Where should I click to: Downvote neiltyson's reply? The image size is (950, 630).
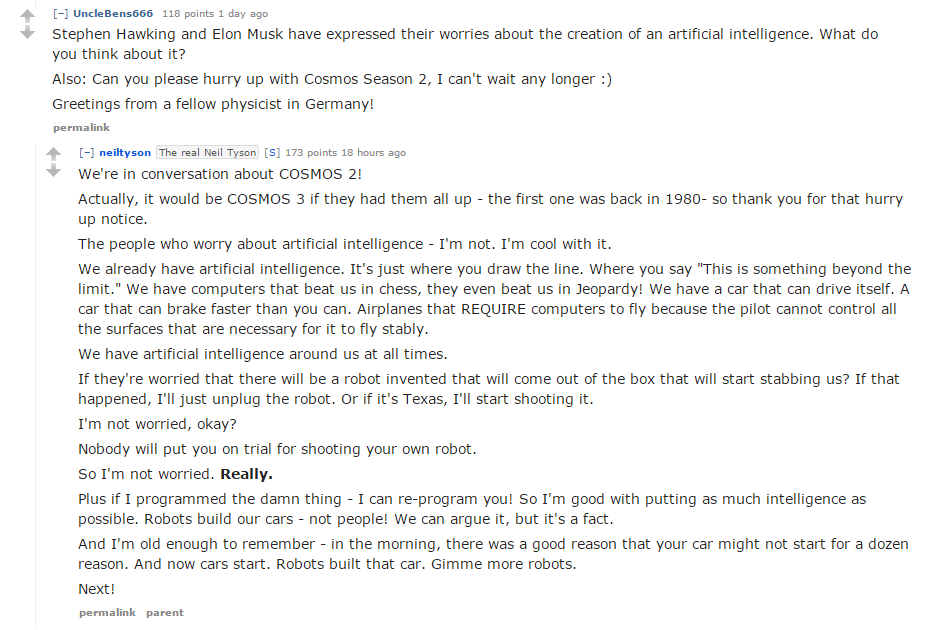(x=54, y=171)
